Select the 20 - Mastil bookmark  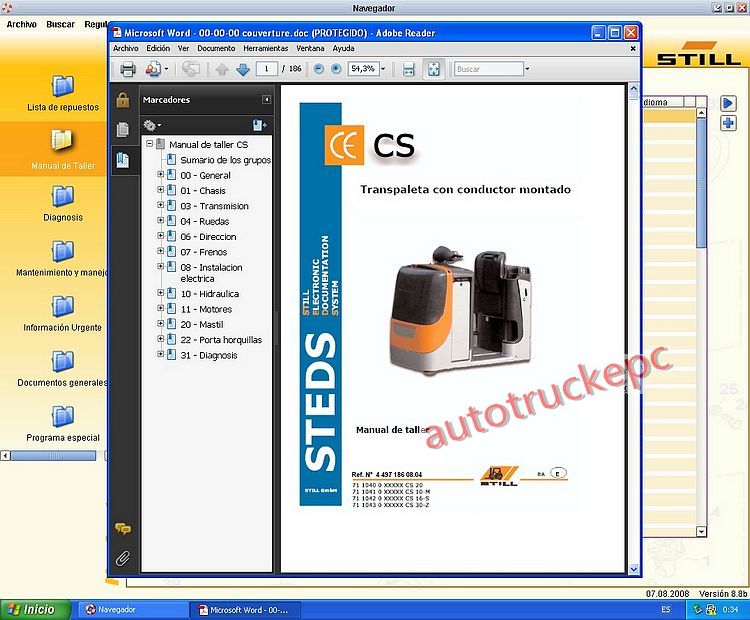202,324
